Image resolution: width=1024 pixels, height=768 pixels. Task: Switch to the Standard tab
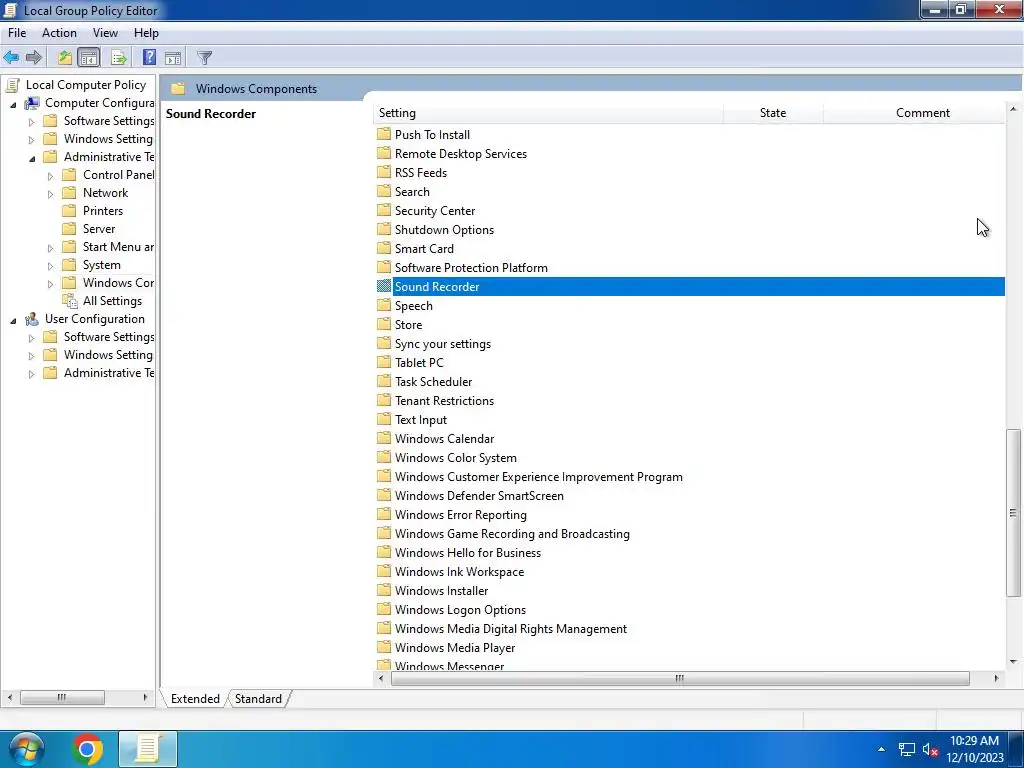coord(259,699)
